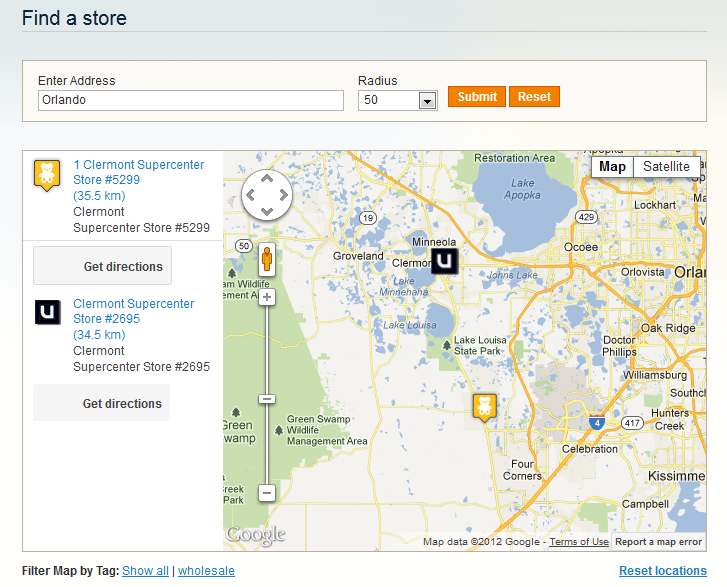Get directions to Clermont Supercenter Store #2695
727x587 pixels.
click(x=102, y=403)
